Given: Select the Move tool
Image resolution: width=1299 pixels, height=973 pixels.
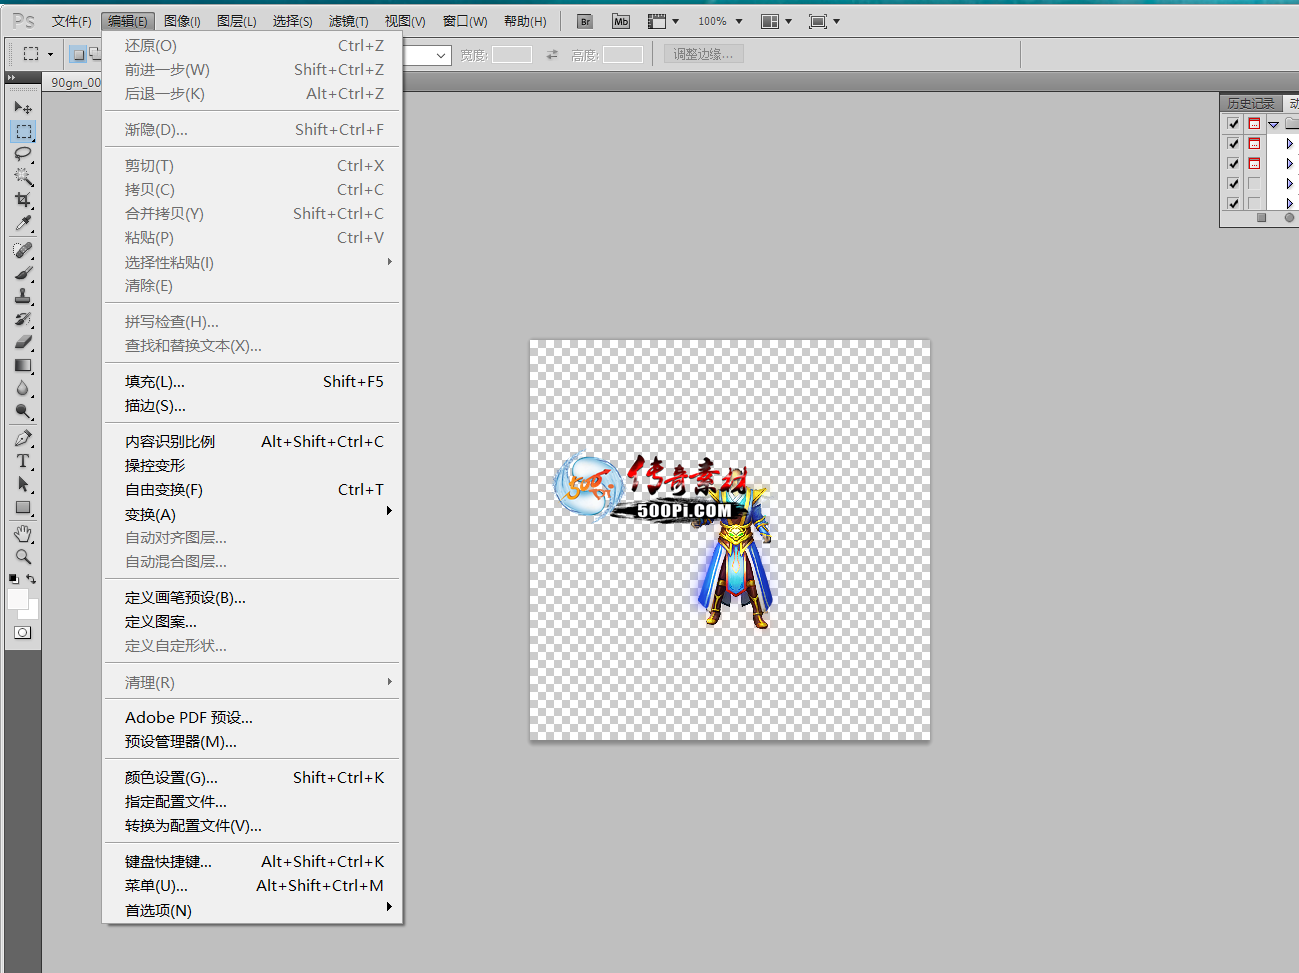Looking at the screenshot, I should tap(23, 107).
